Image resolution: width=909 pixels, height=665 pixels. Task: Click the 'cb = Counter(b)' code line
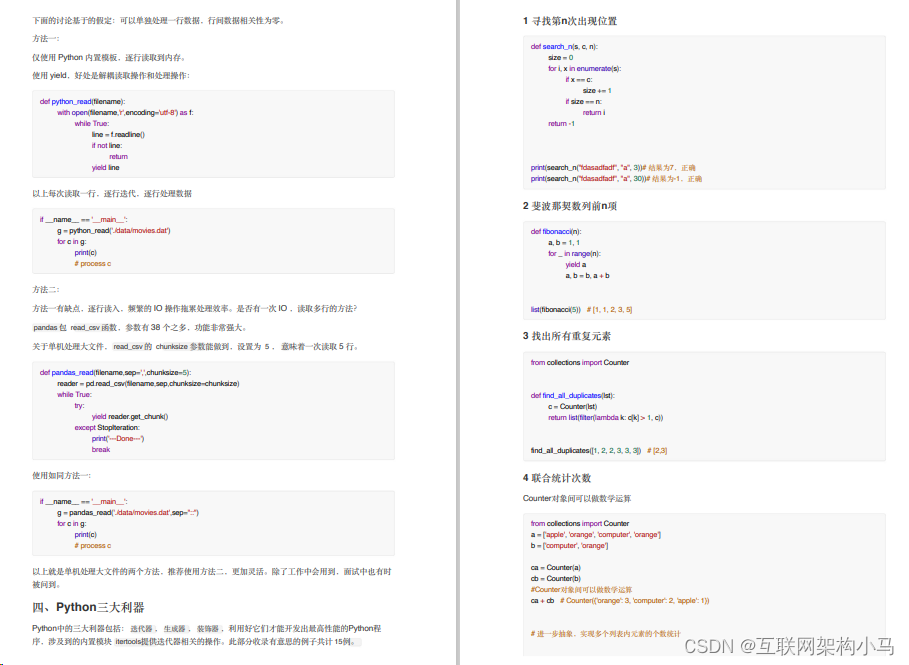[555, 579]
